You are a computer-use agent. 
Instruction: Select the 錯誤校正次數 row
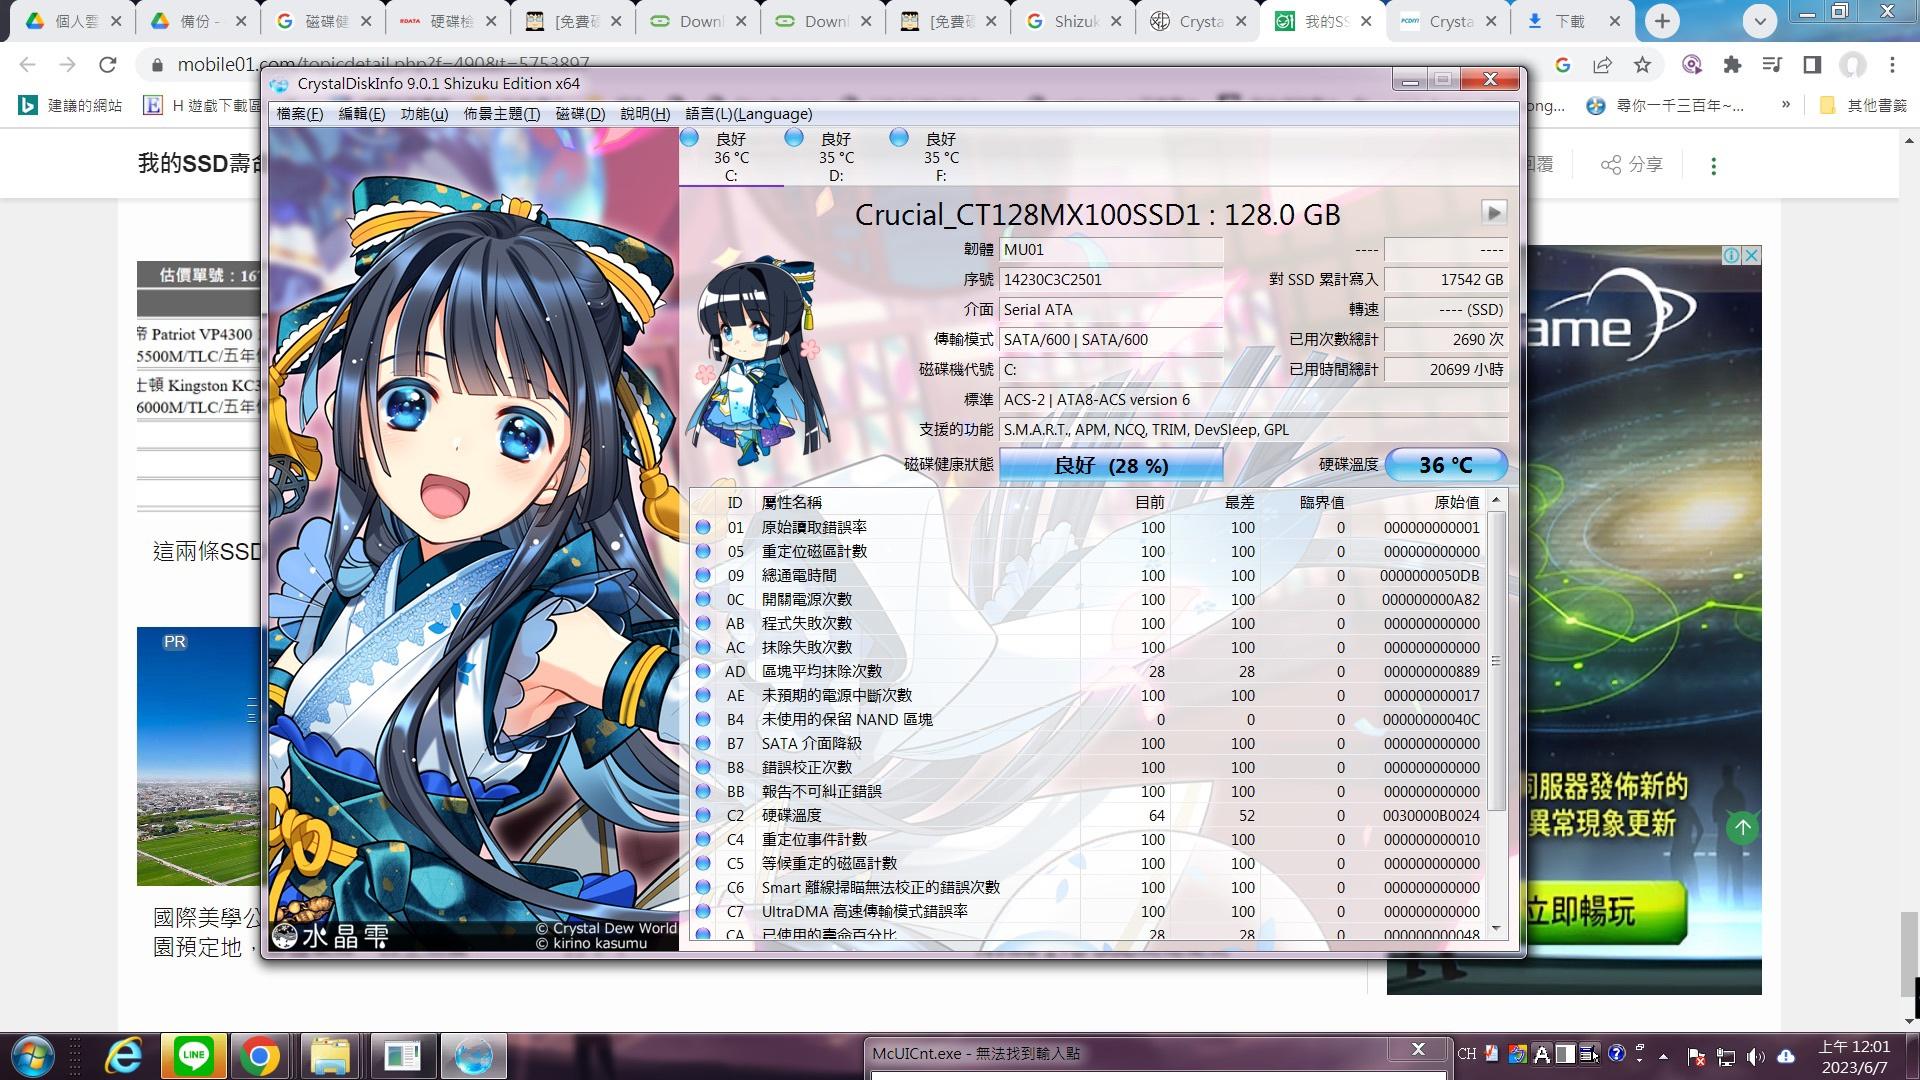[1088, 767]
